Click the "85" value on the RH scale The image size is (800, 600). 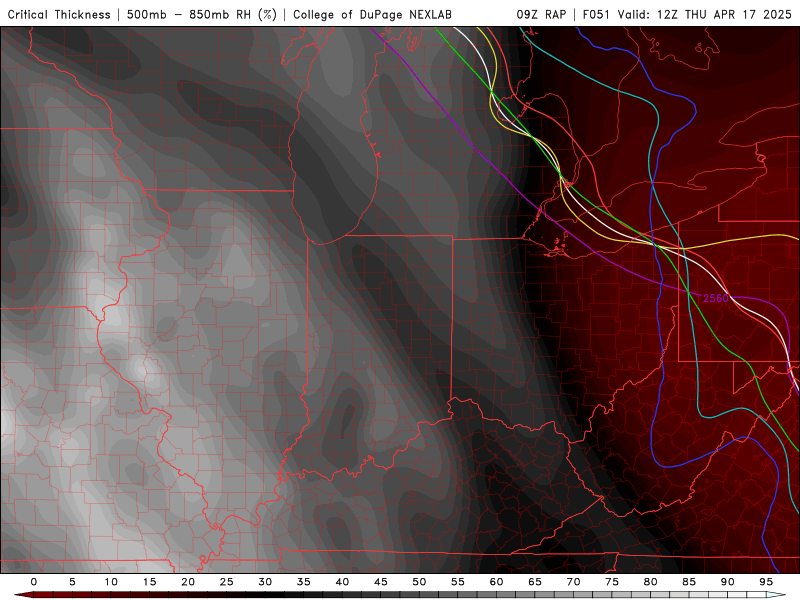click(689, 582)
